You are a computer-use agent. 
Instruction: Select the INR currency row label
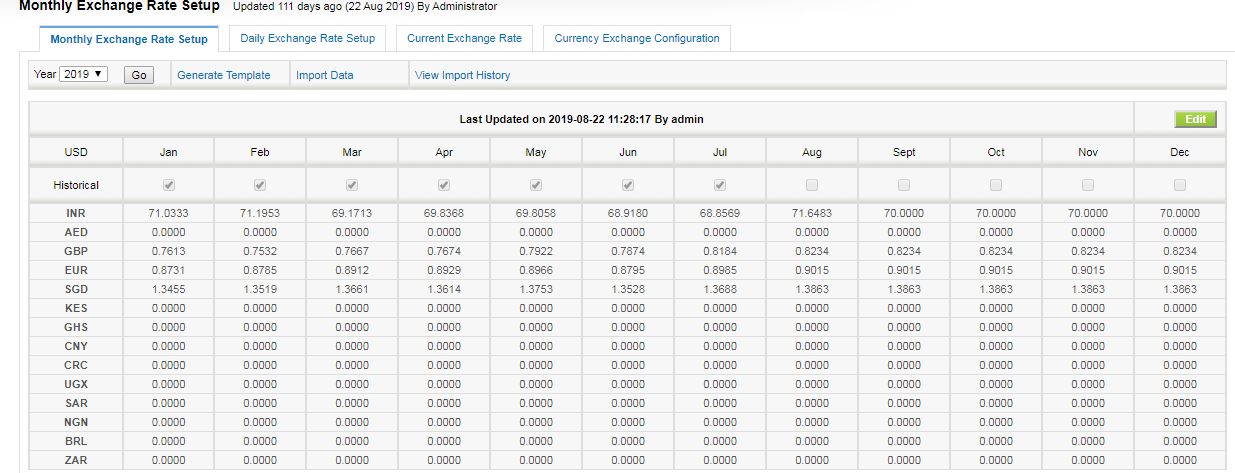click(x=76, y=213)
